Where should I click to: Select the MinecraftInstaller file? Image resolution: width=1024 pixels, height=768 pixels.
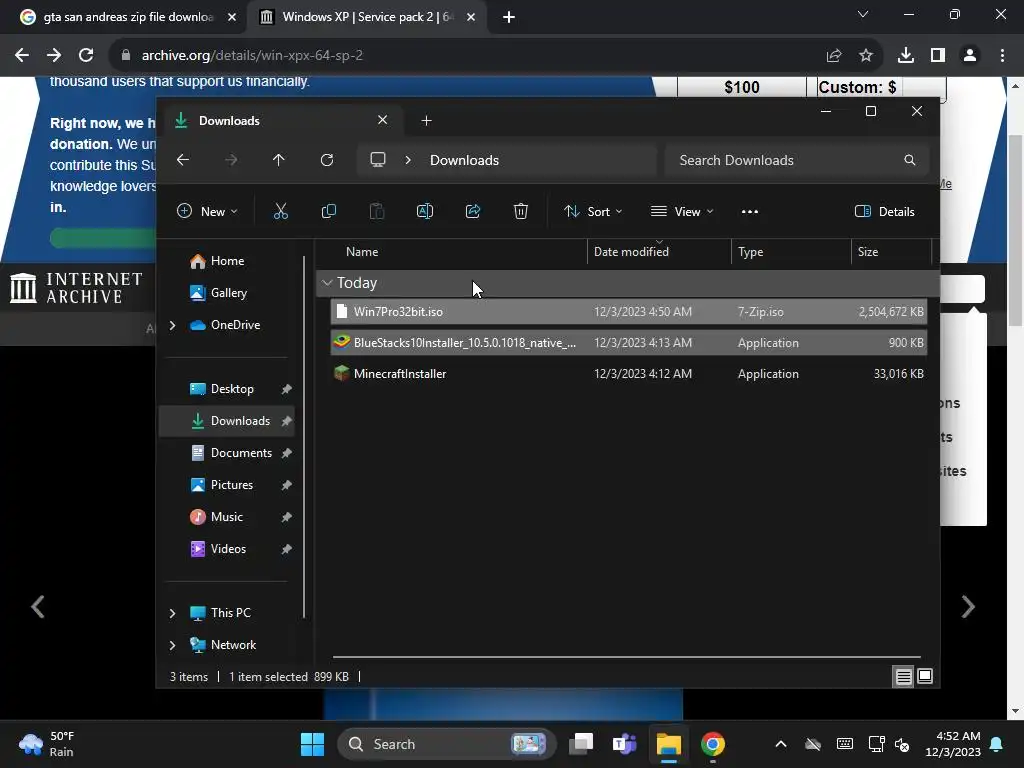coord(628,374)
